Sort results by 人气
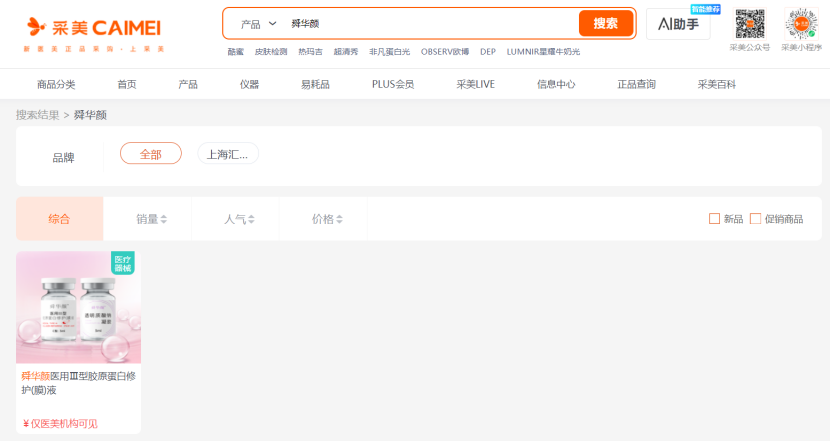The height and width of the screenshot is (441, 830). (x=239, y=219)
